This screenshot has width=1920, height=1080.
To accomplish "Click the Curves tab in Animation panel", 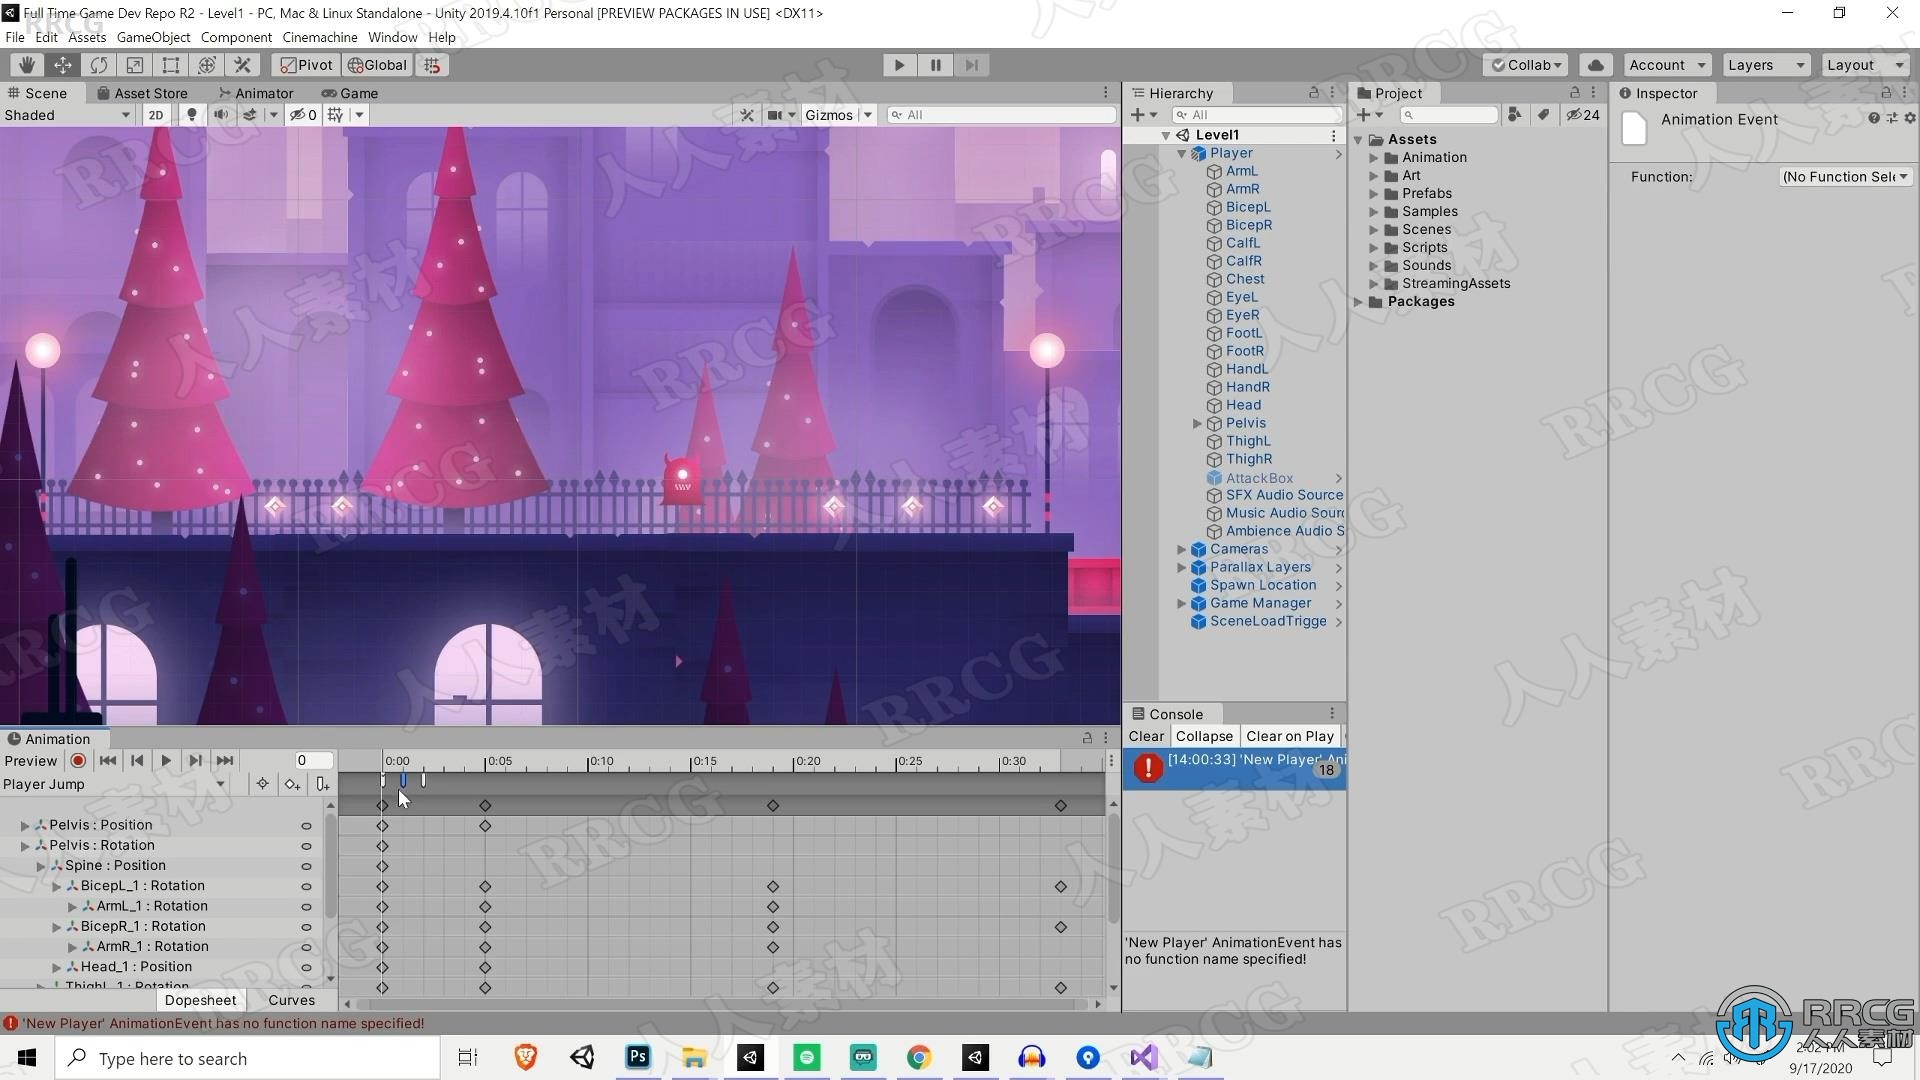I will 289,1000.
